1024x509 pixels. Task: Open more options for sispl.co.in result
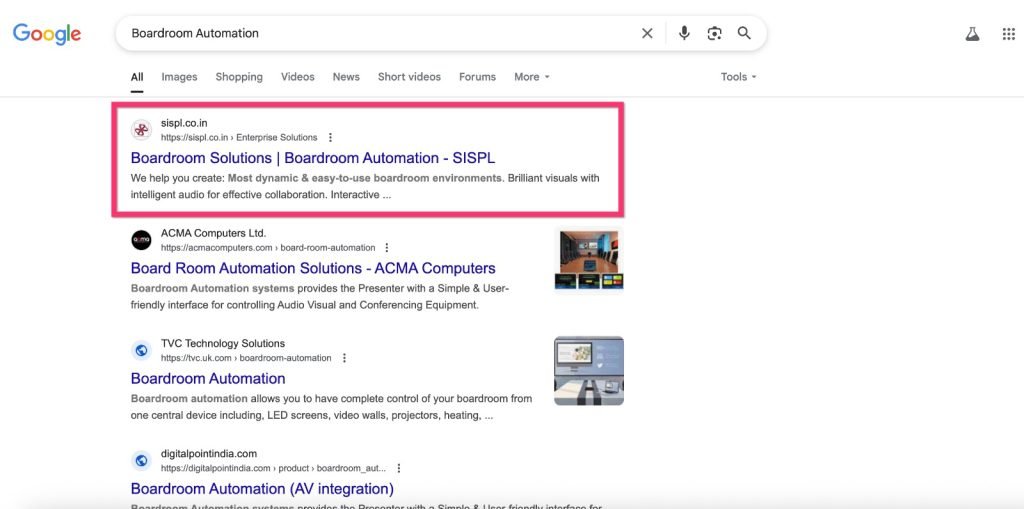click(x=330, y=137)
